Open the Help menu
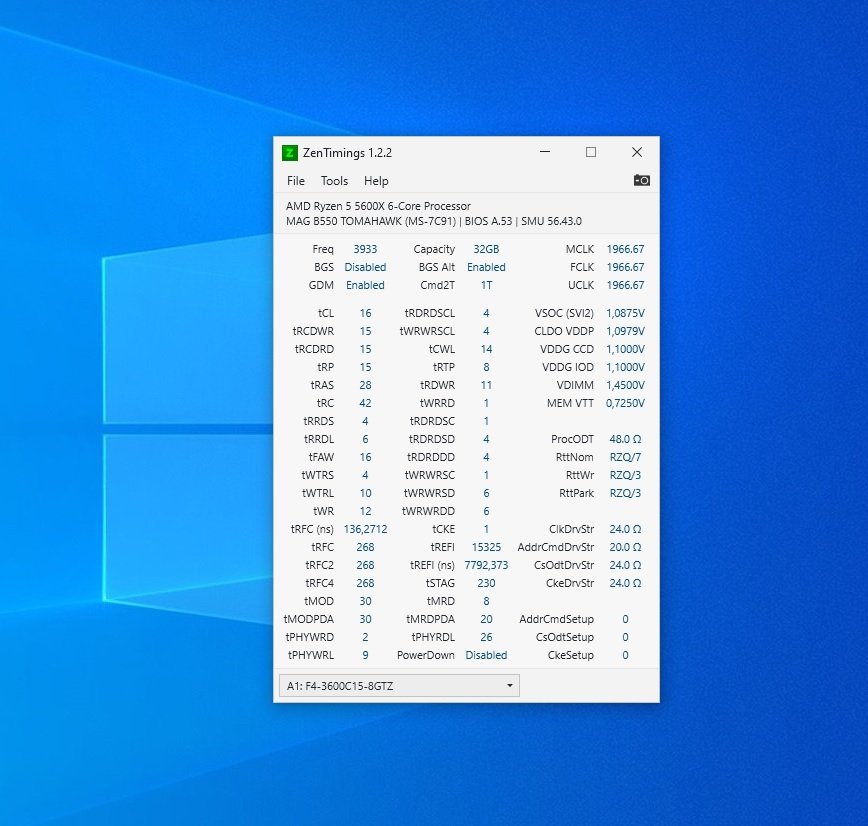The width and height of the screenshot is (868, 826). [376, 181]
